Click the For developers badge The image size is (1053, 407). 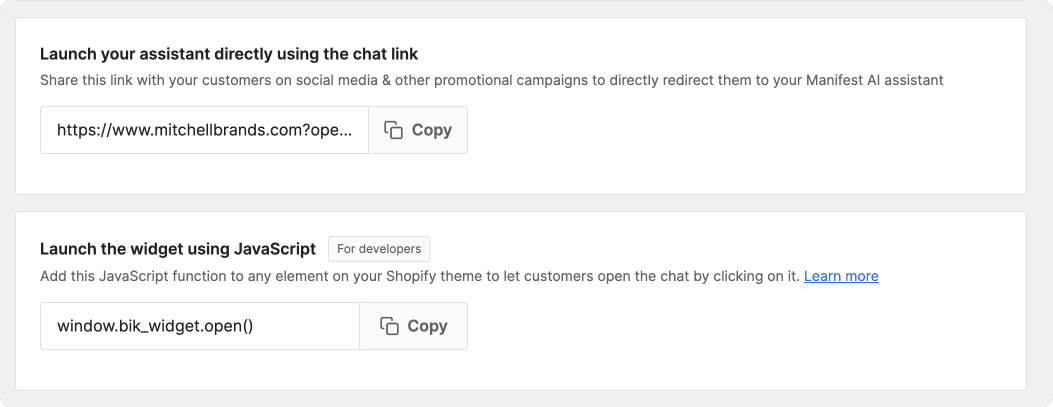pyautogui.click(x=379, y=248)
